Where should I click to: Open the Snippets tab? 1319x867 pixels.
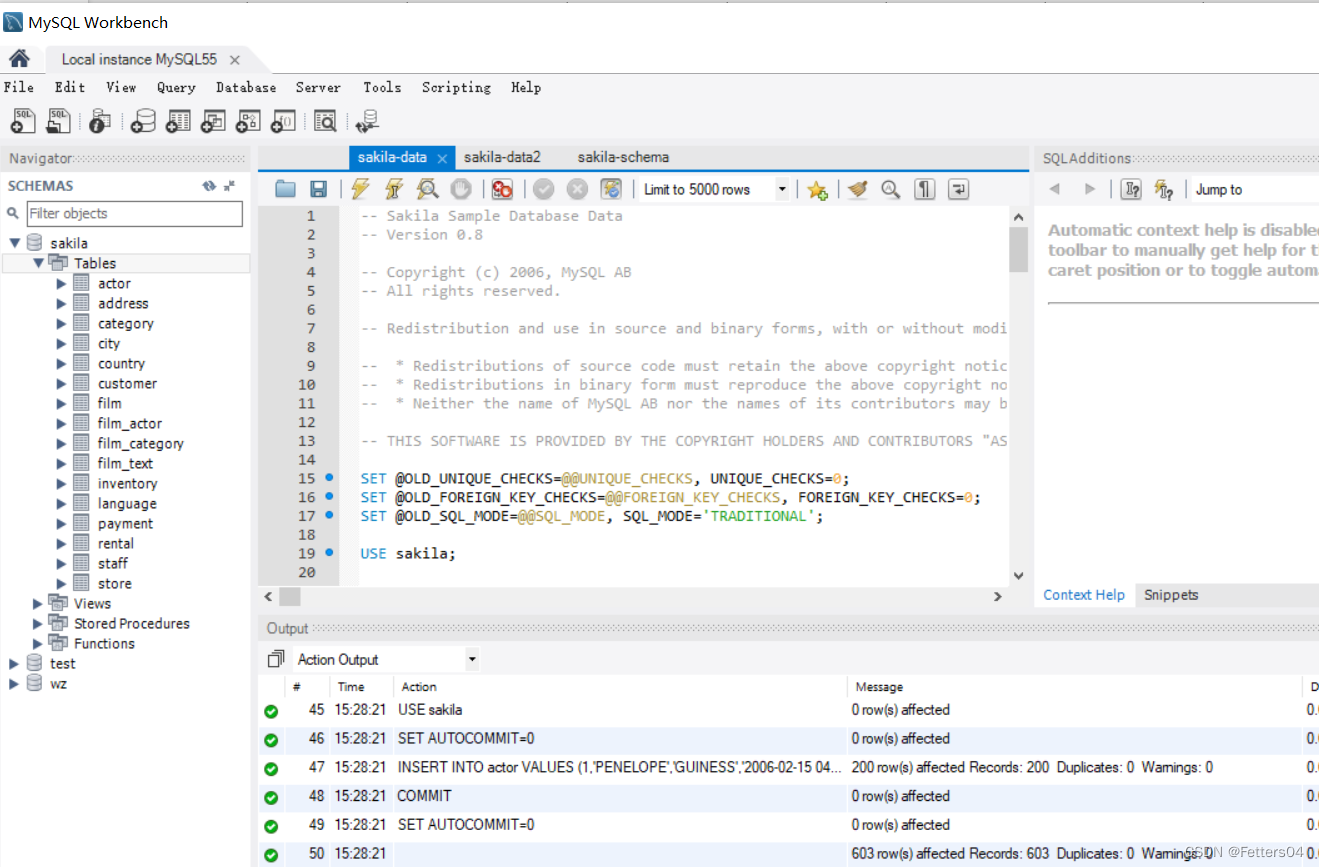point(1171,595)
